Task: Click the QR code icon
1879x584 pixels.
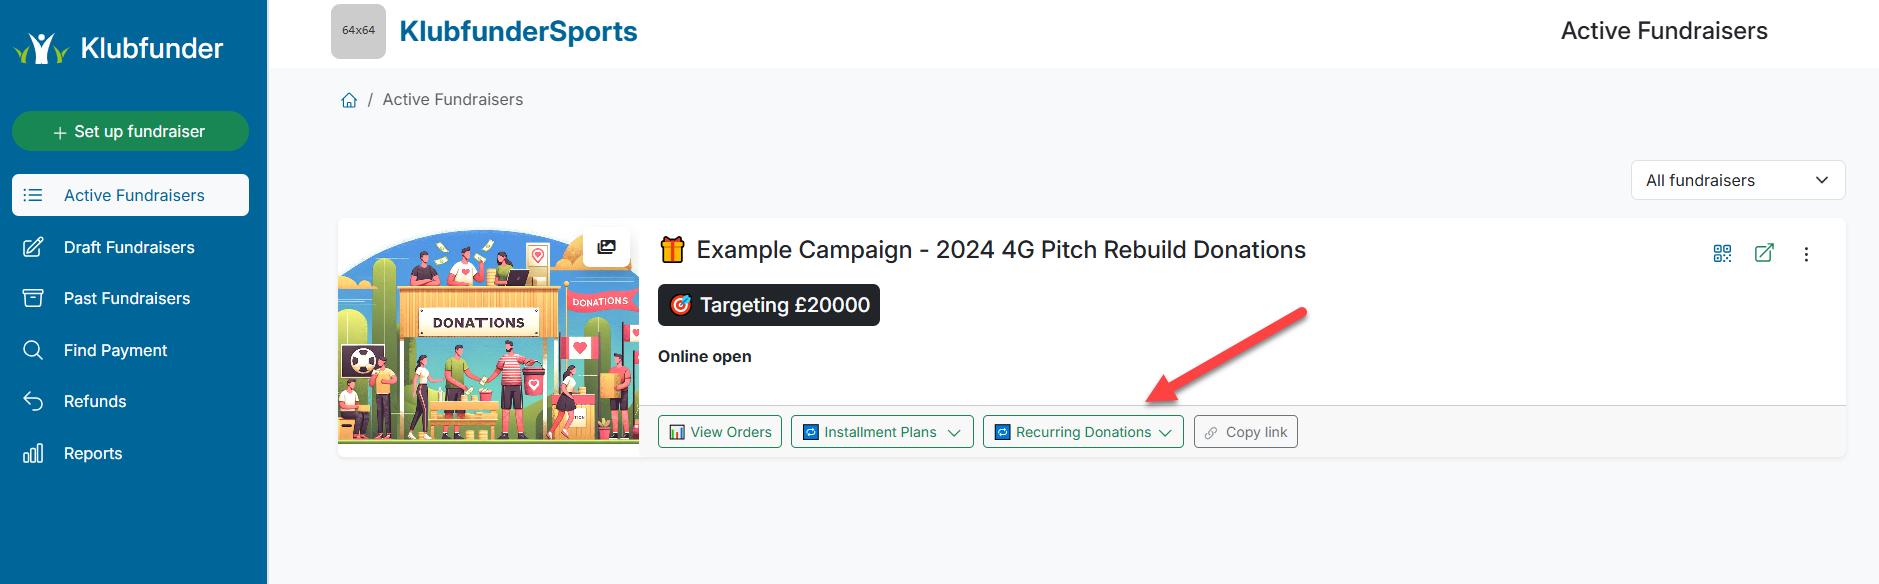Action: tap(1722, 253)
